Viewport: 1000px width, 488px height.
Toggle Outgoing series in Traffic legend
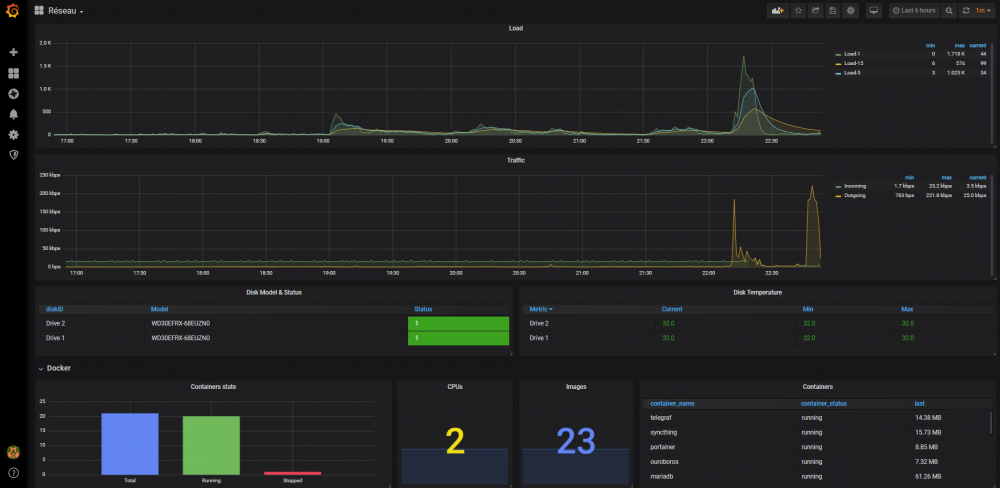(856, 196)
